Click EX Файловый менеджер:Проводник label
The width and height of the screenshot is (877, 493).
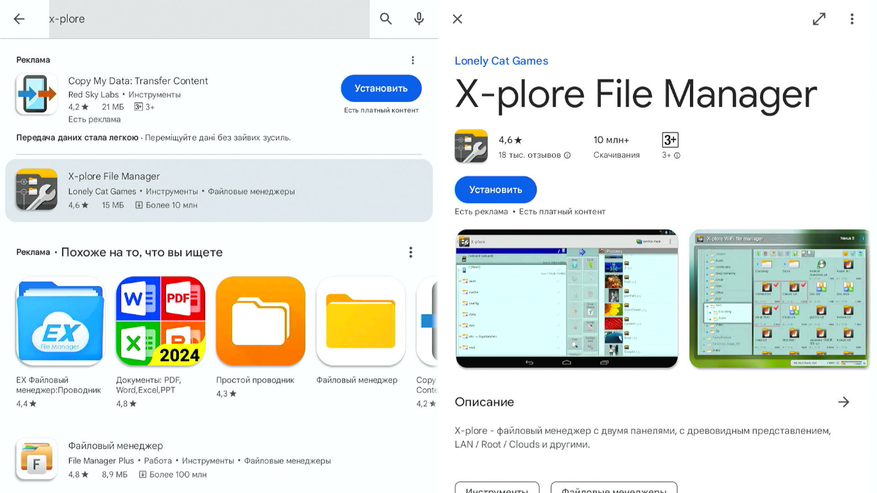tap(59, 385)
